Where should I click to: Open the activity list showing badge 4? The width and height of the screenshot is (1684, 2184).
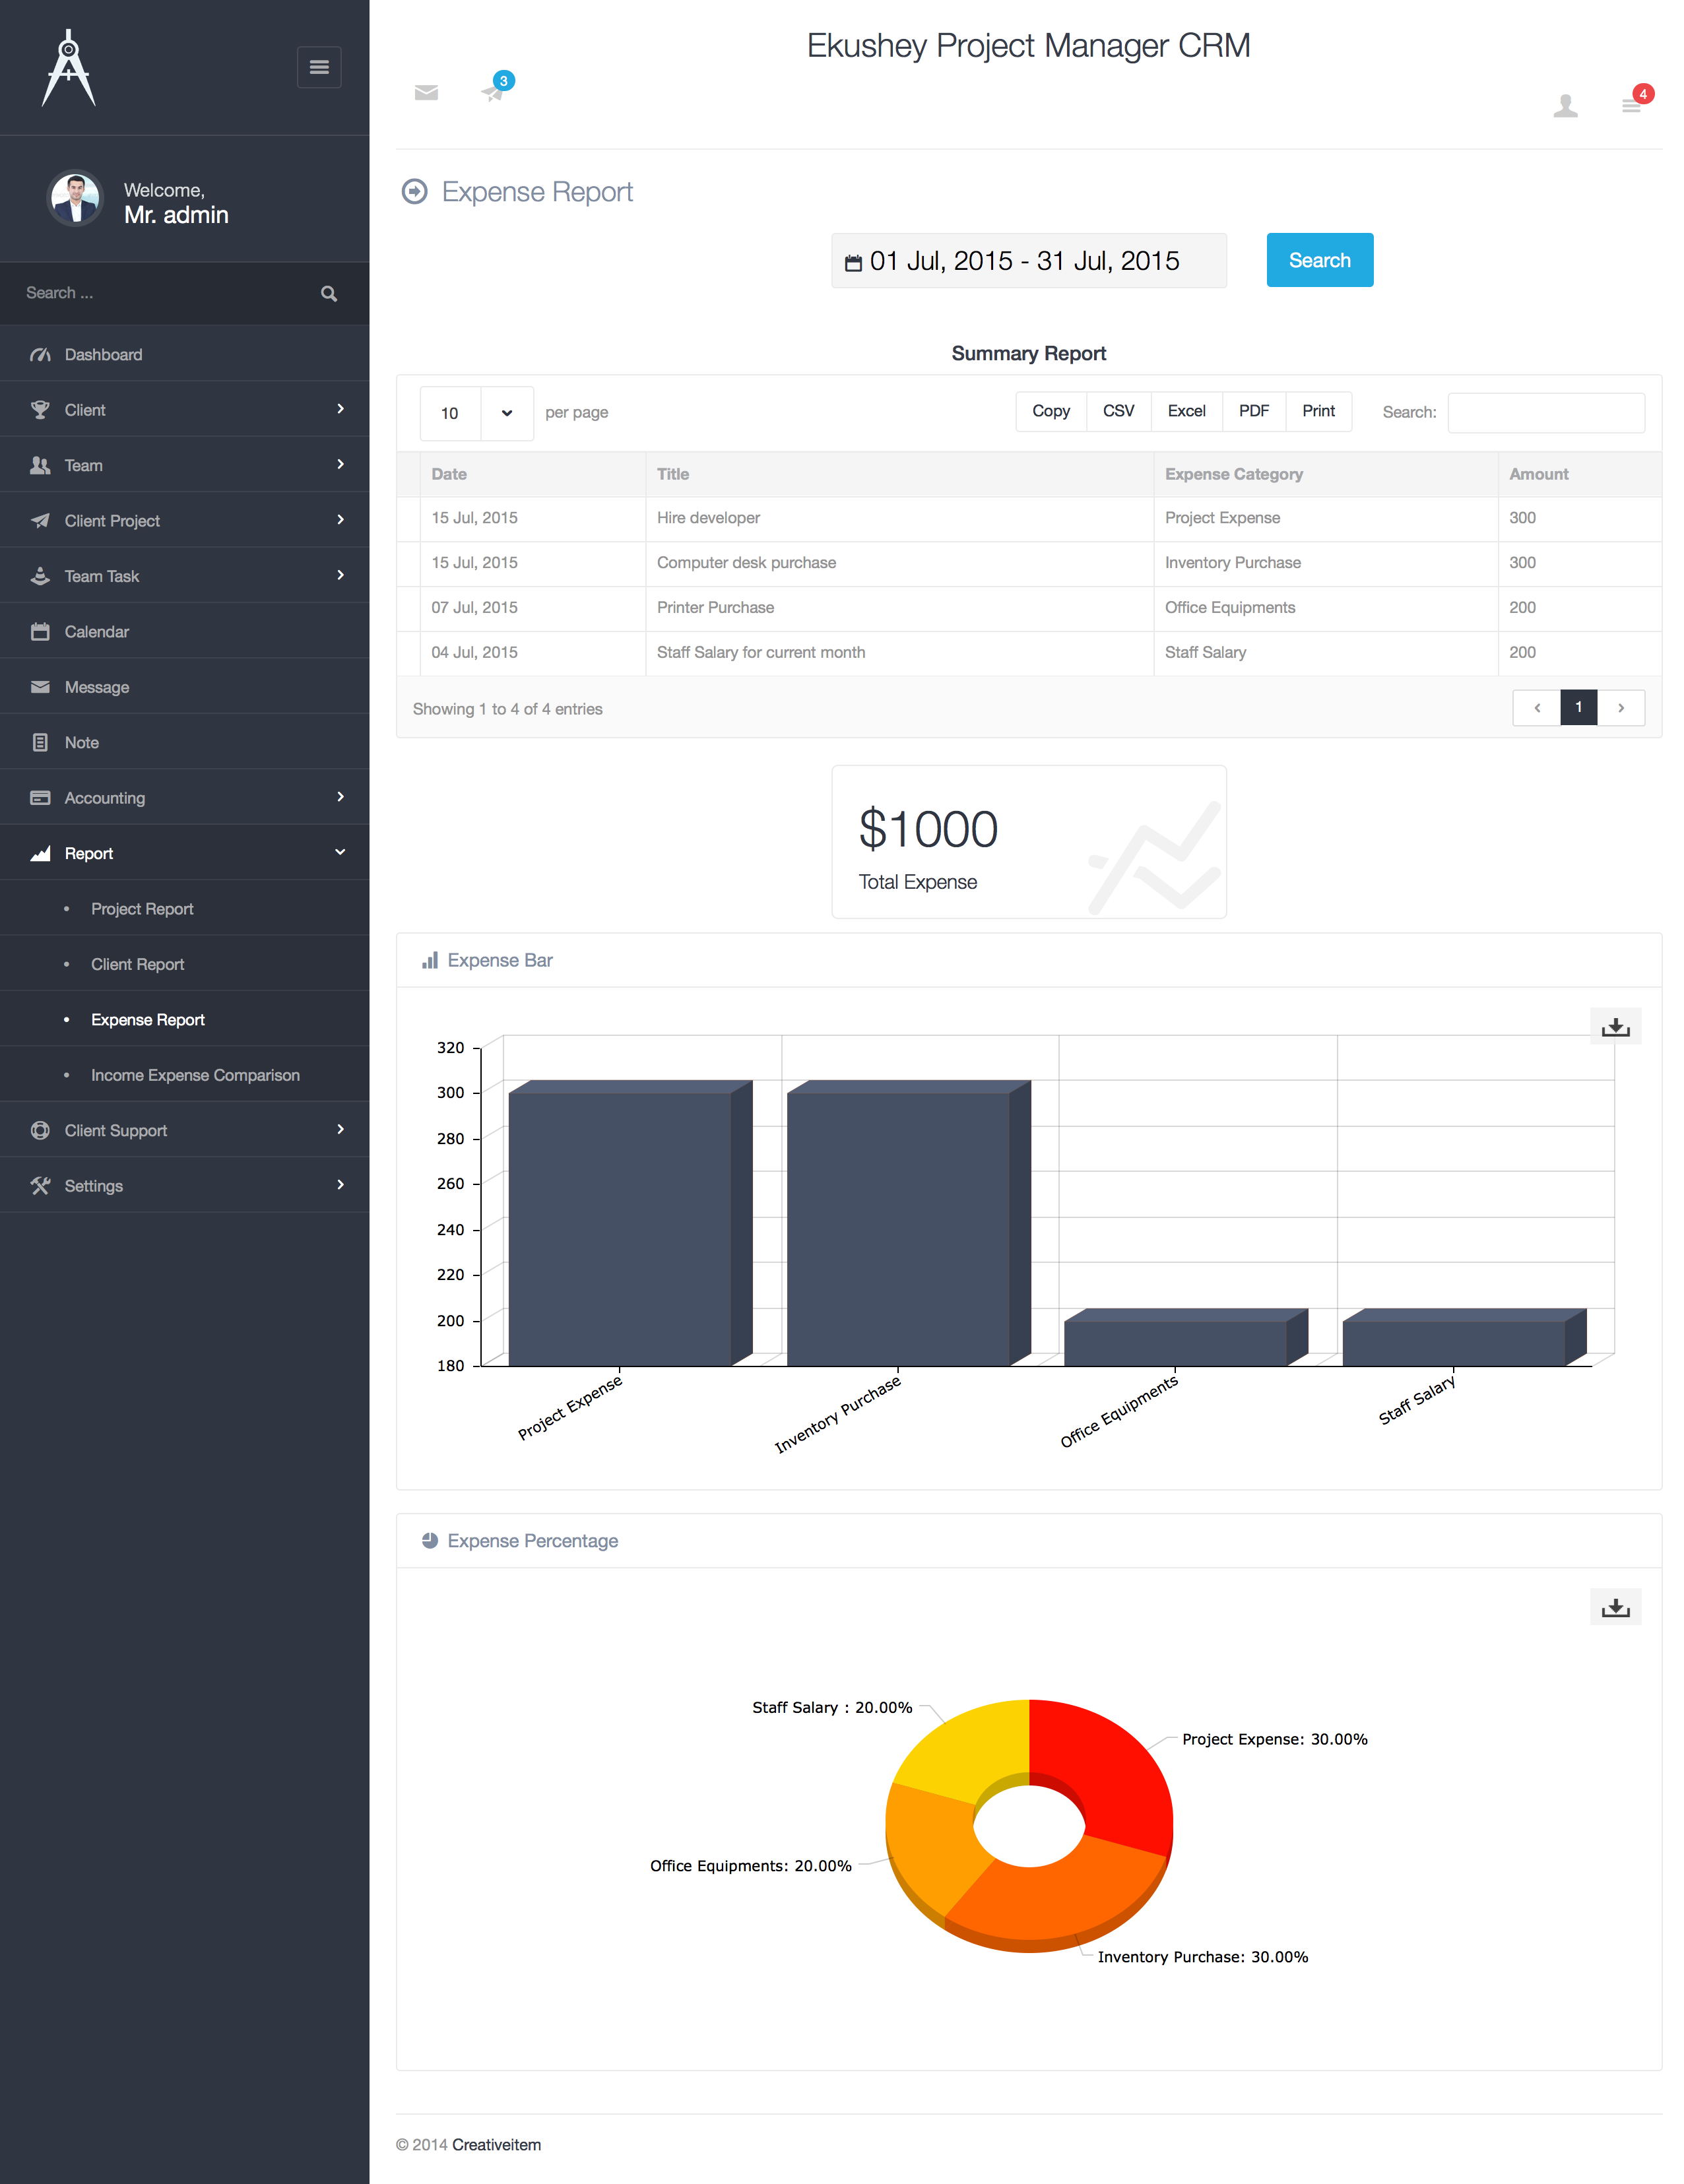[1631, 104]
